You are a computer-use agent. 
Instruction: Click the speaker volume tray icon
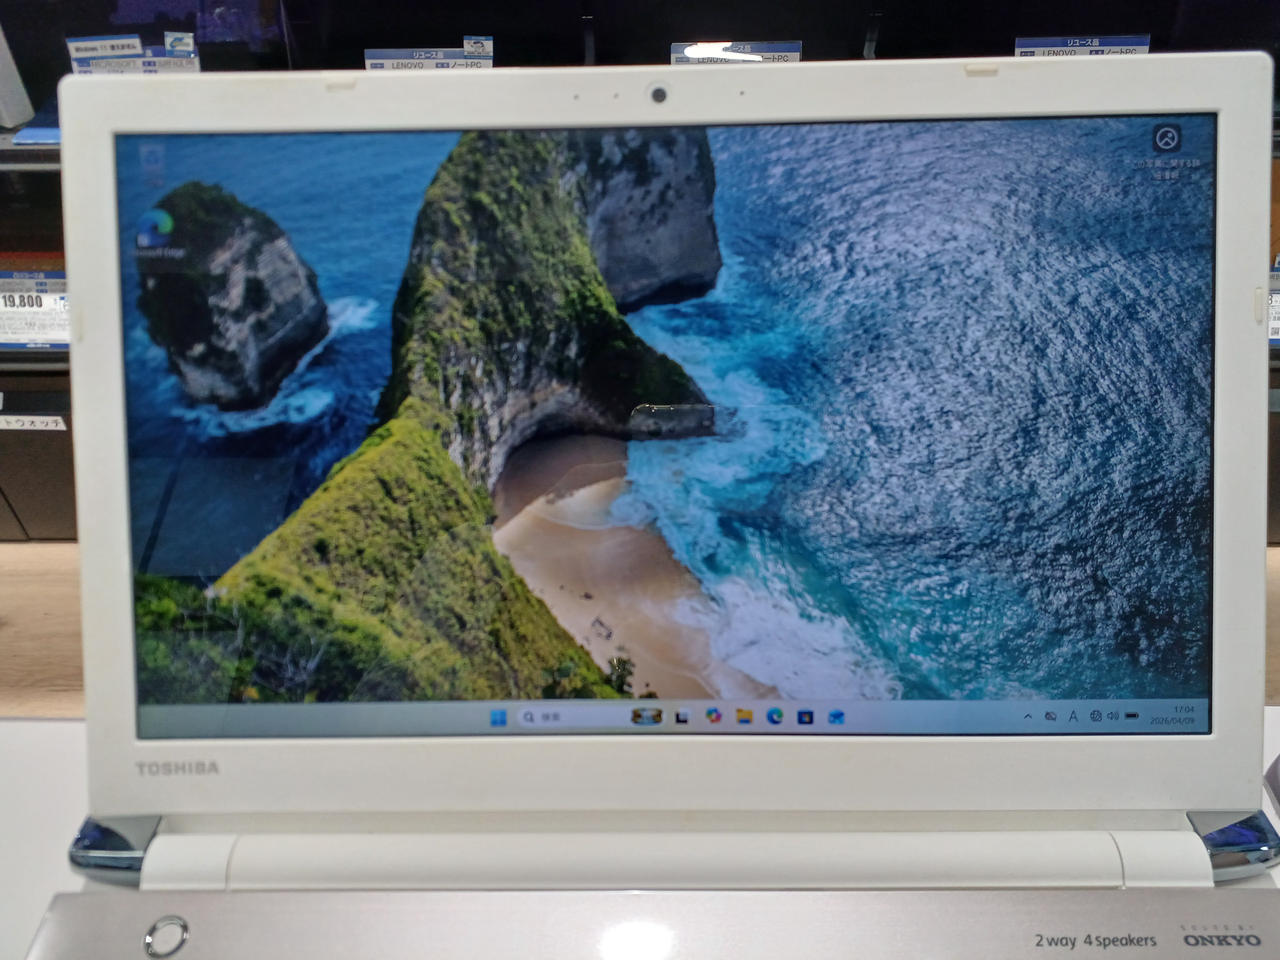(1113, 716)
